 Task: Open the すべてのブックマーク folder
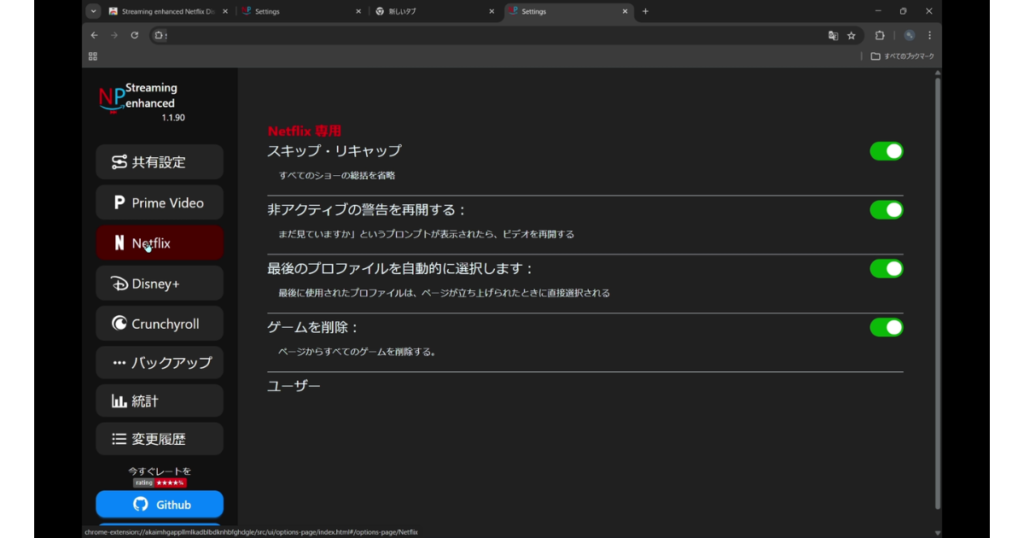(x=902, y=56)
